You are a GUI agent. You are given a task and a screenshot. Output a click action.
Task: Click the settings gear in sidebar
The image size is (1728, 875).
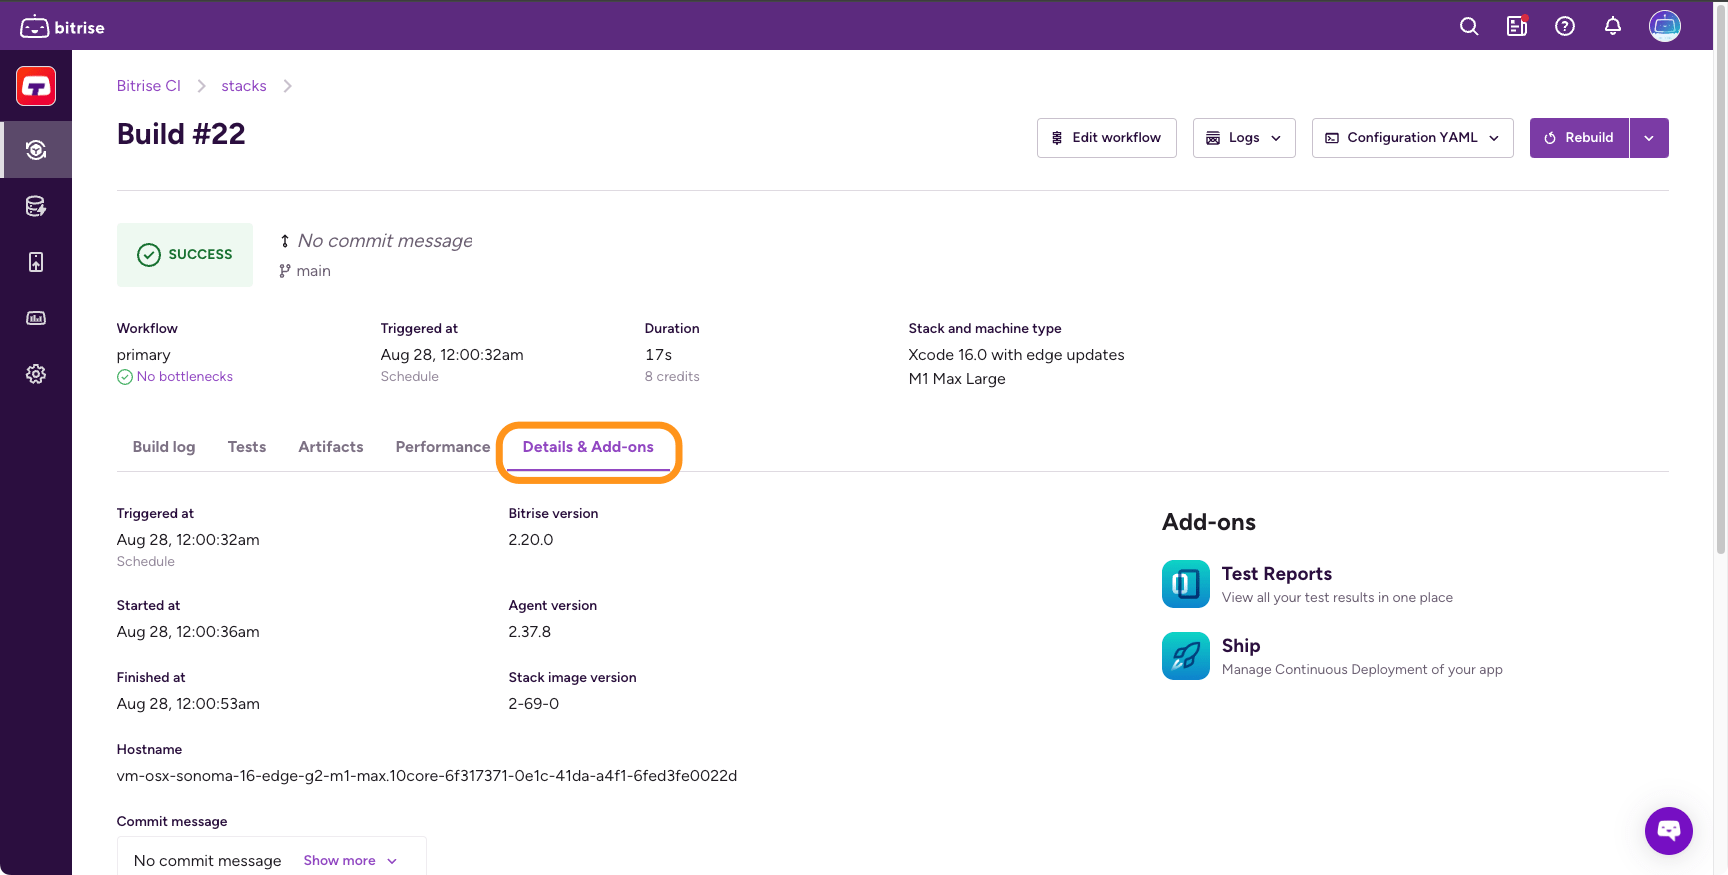tap(36, 374)
